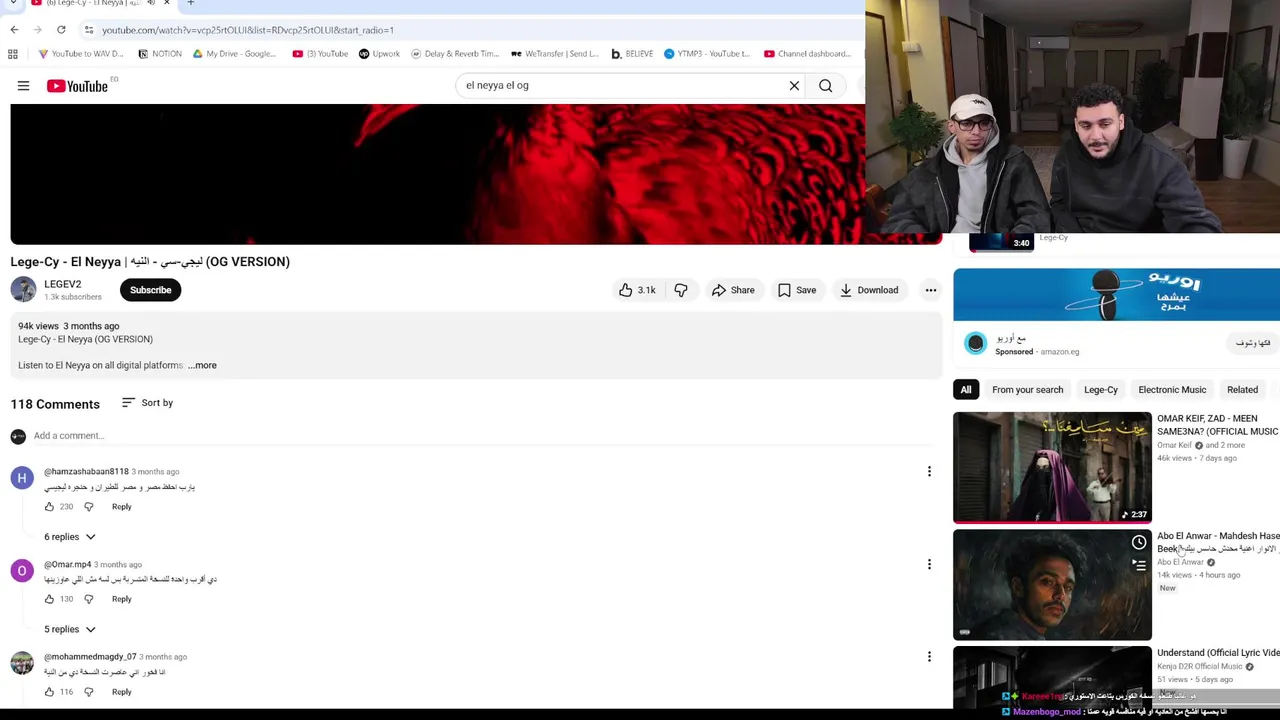The width and height of the screenshot is (1280, 720).
Task: Open the @mohammedmagdy_07 username link
Action: (x=90, y=657)
